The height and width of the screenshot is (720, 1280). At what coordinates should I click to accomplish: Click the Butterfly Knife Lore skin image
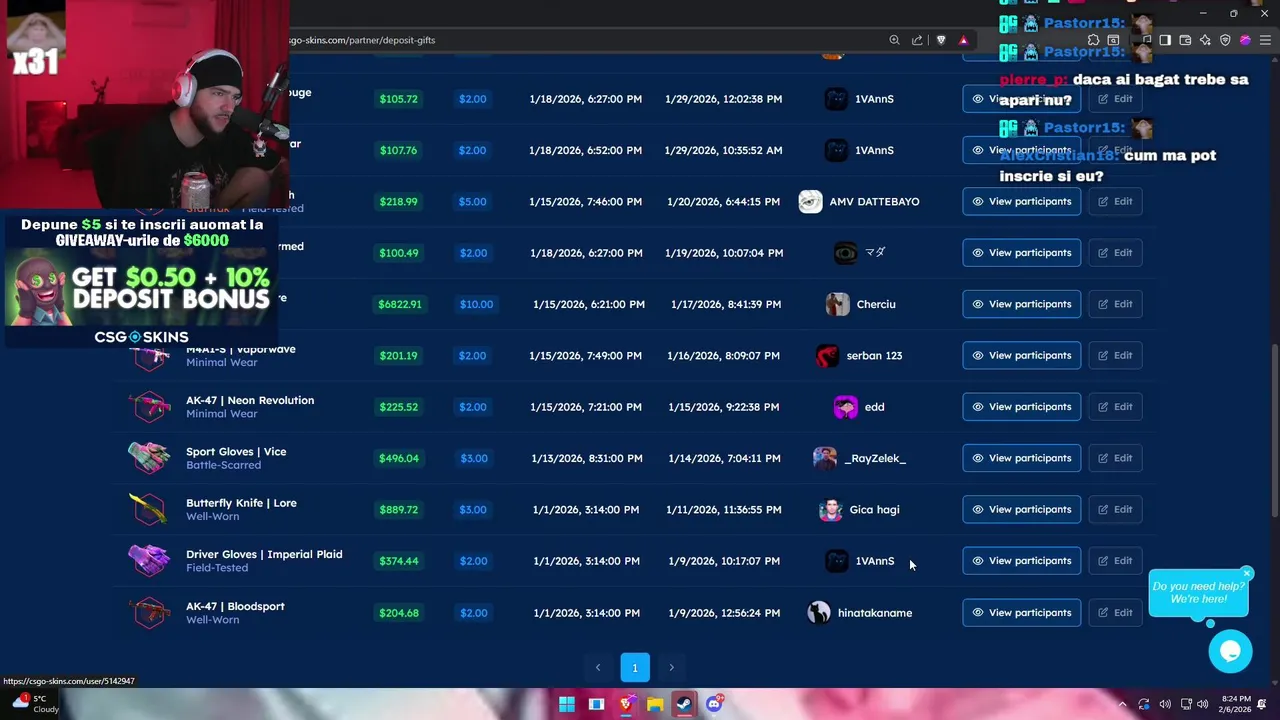pos(149,509)
